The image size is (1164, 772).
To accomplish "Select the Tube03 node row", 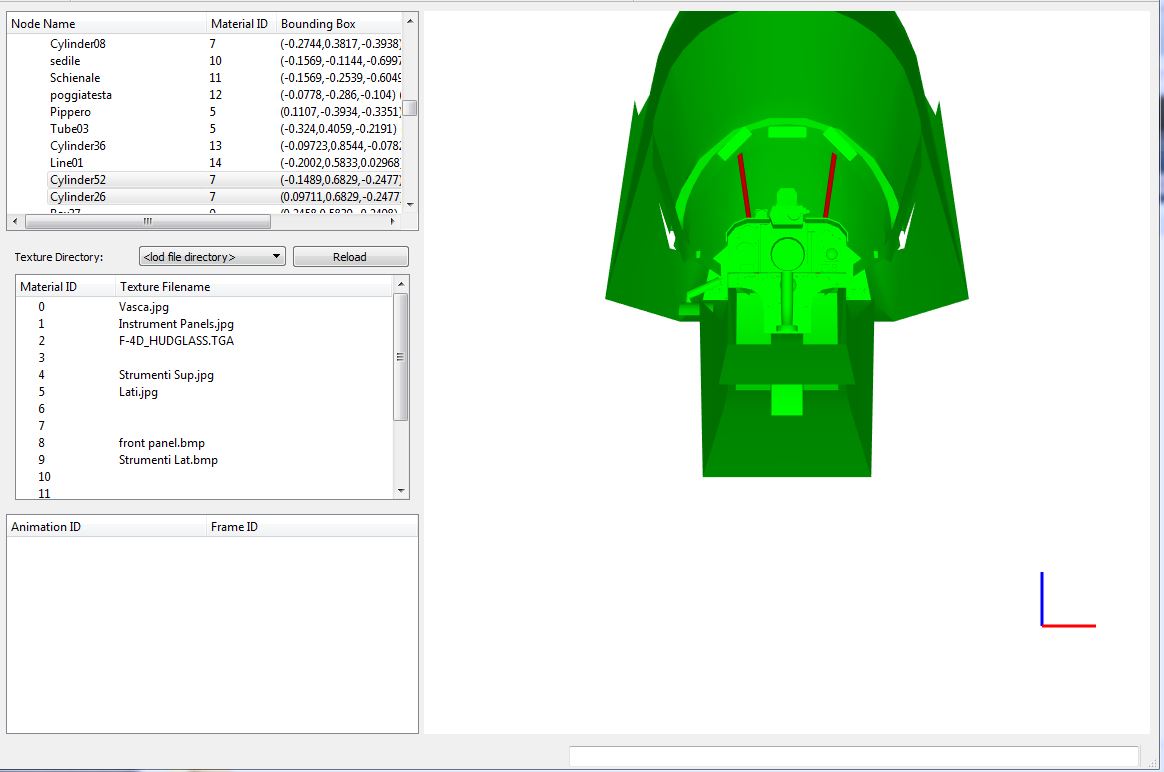I will pyautogui.click(x=205, y=129).
